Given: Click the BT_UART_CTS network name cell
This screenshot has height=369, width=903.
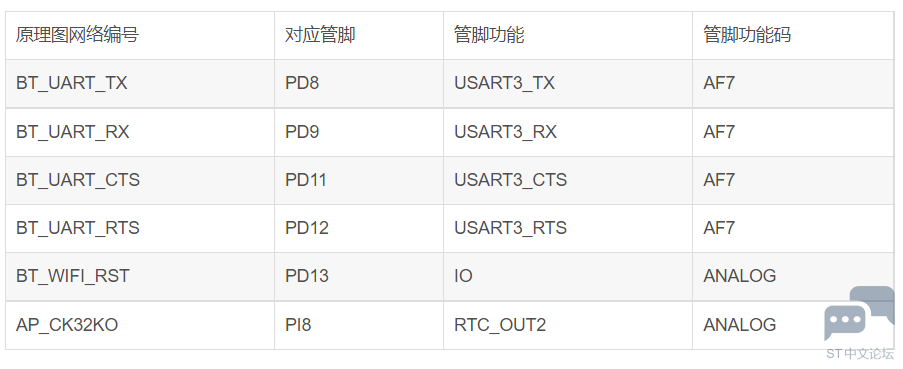Looking at the screenshot, I should [140, 180].
